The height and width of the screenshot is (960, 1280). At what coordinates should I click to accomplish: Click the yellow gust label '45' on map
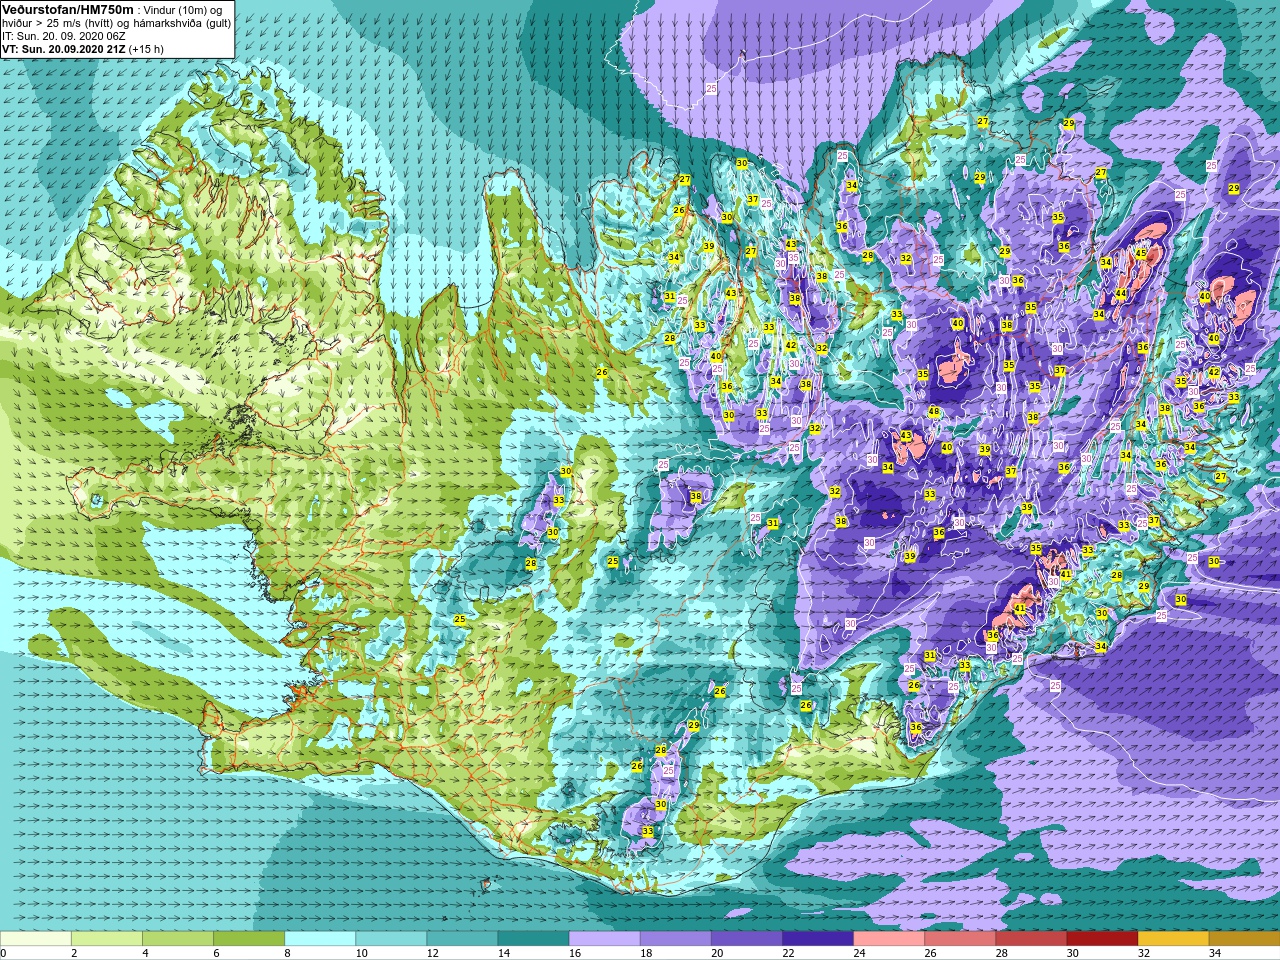(x=1141, y=254)
